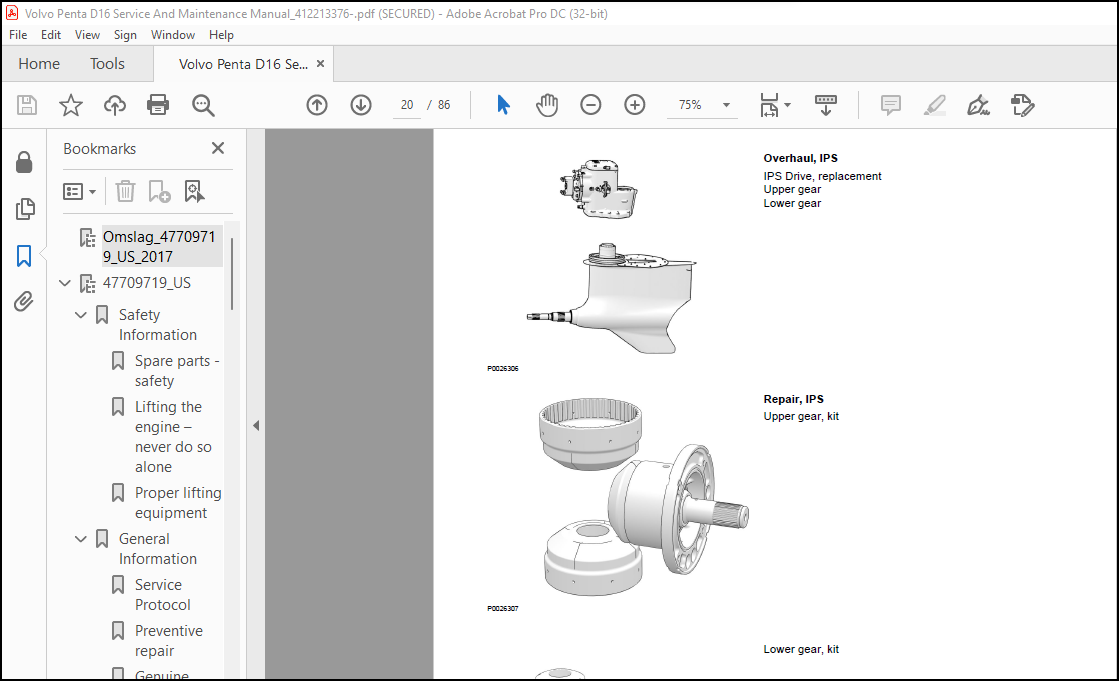Open fit page tool dropdown arrow
Image resolution: width=1119 pixels, height=681 pixels.
(788, 105)
